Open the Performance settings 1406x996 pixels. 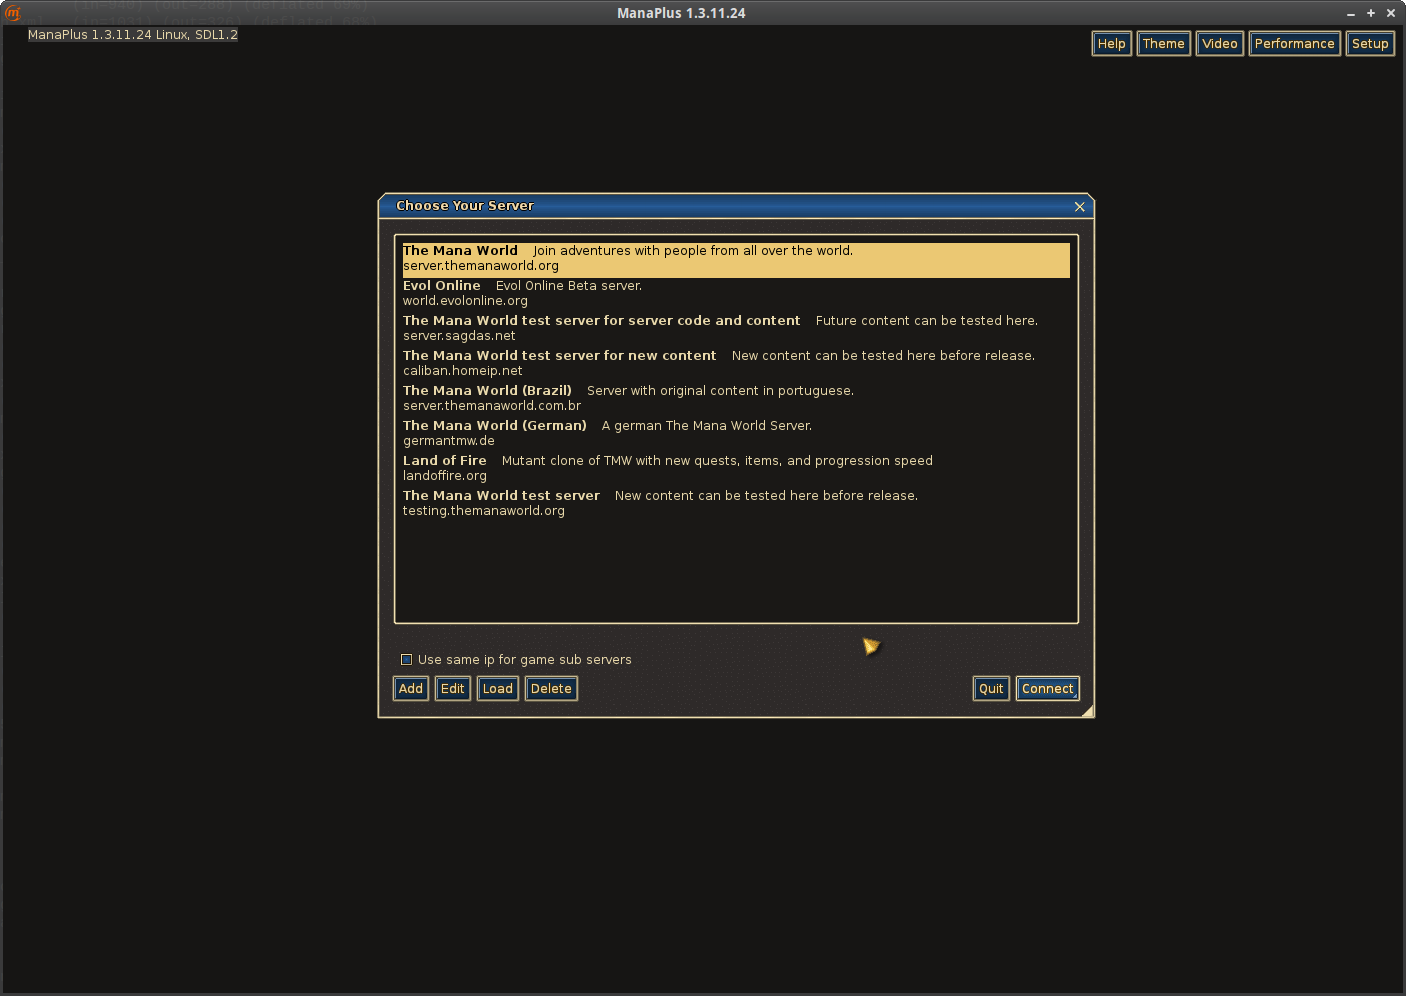pyautogui.click(x=1295, y=44)
